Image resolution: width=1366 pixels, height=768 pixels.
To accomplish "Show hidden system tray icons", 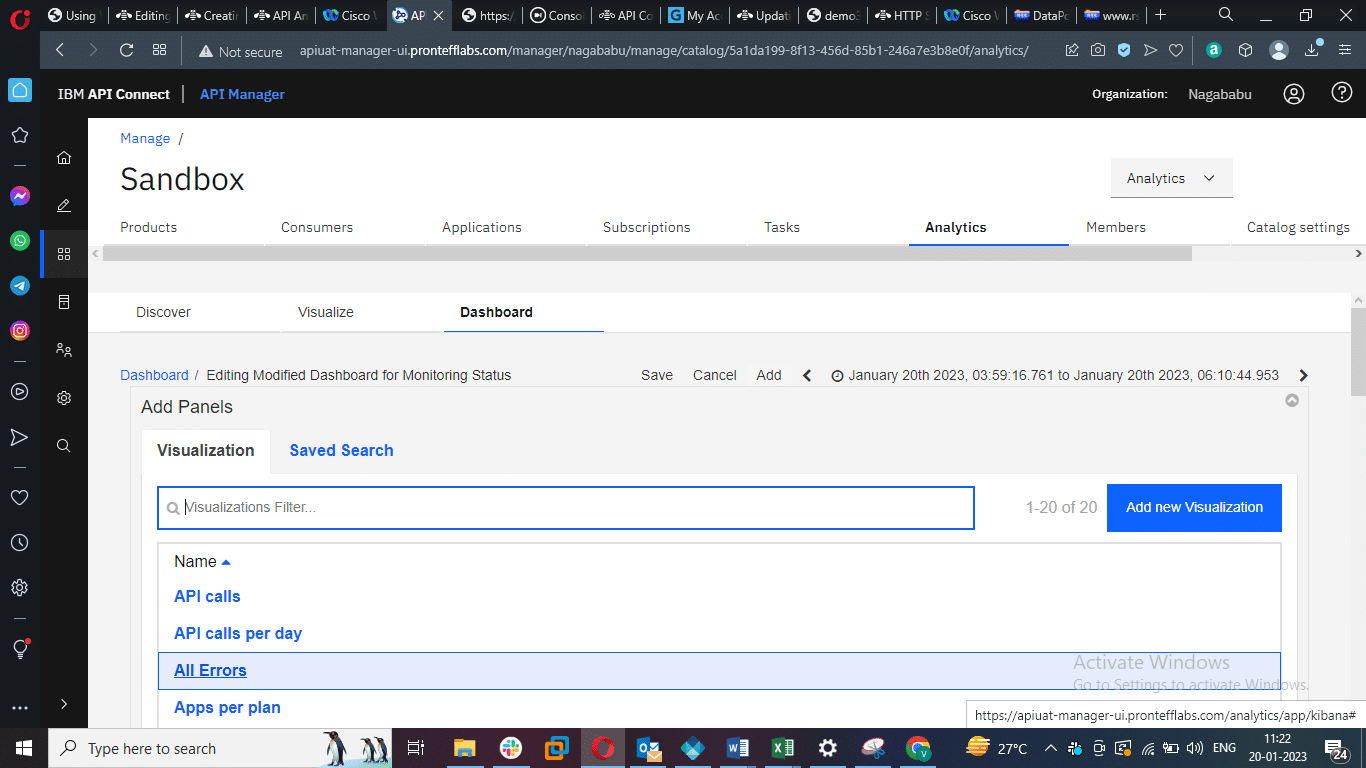I will [1051, 748].
